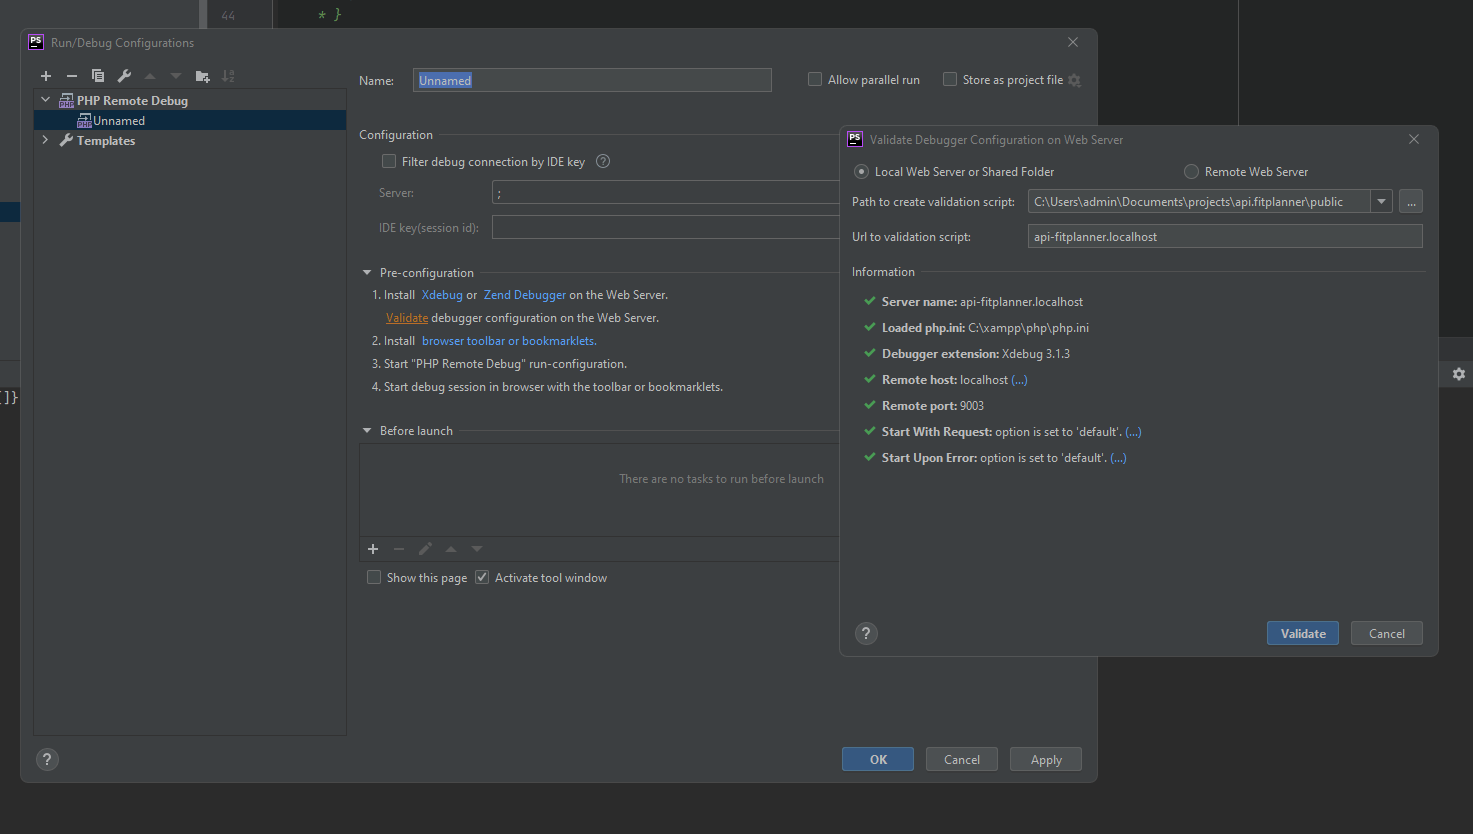Expand Start With Request details link
The height and width of the screenshot is (834, 1473).
[1133, 432]
